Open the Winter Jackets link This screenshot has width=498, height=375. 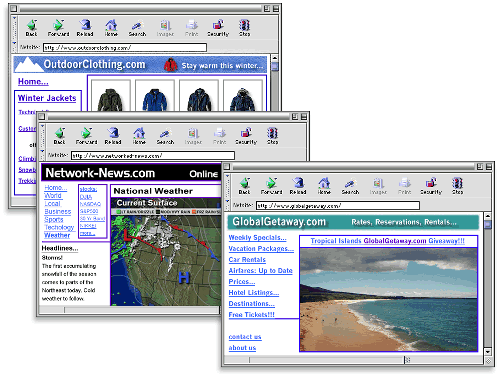pyautogui.click(x=47, y=98)
